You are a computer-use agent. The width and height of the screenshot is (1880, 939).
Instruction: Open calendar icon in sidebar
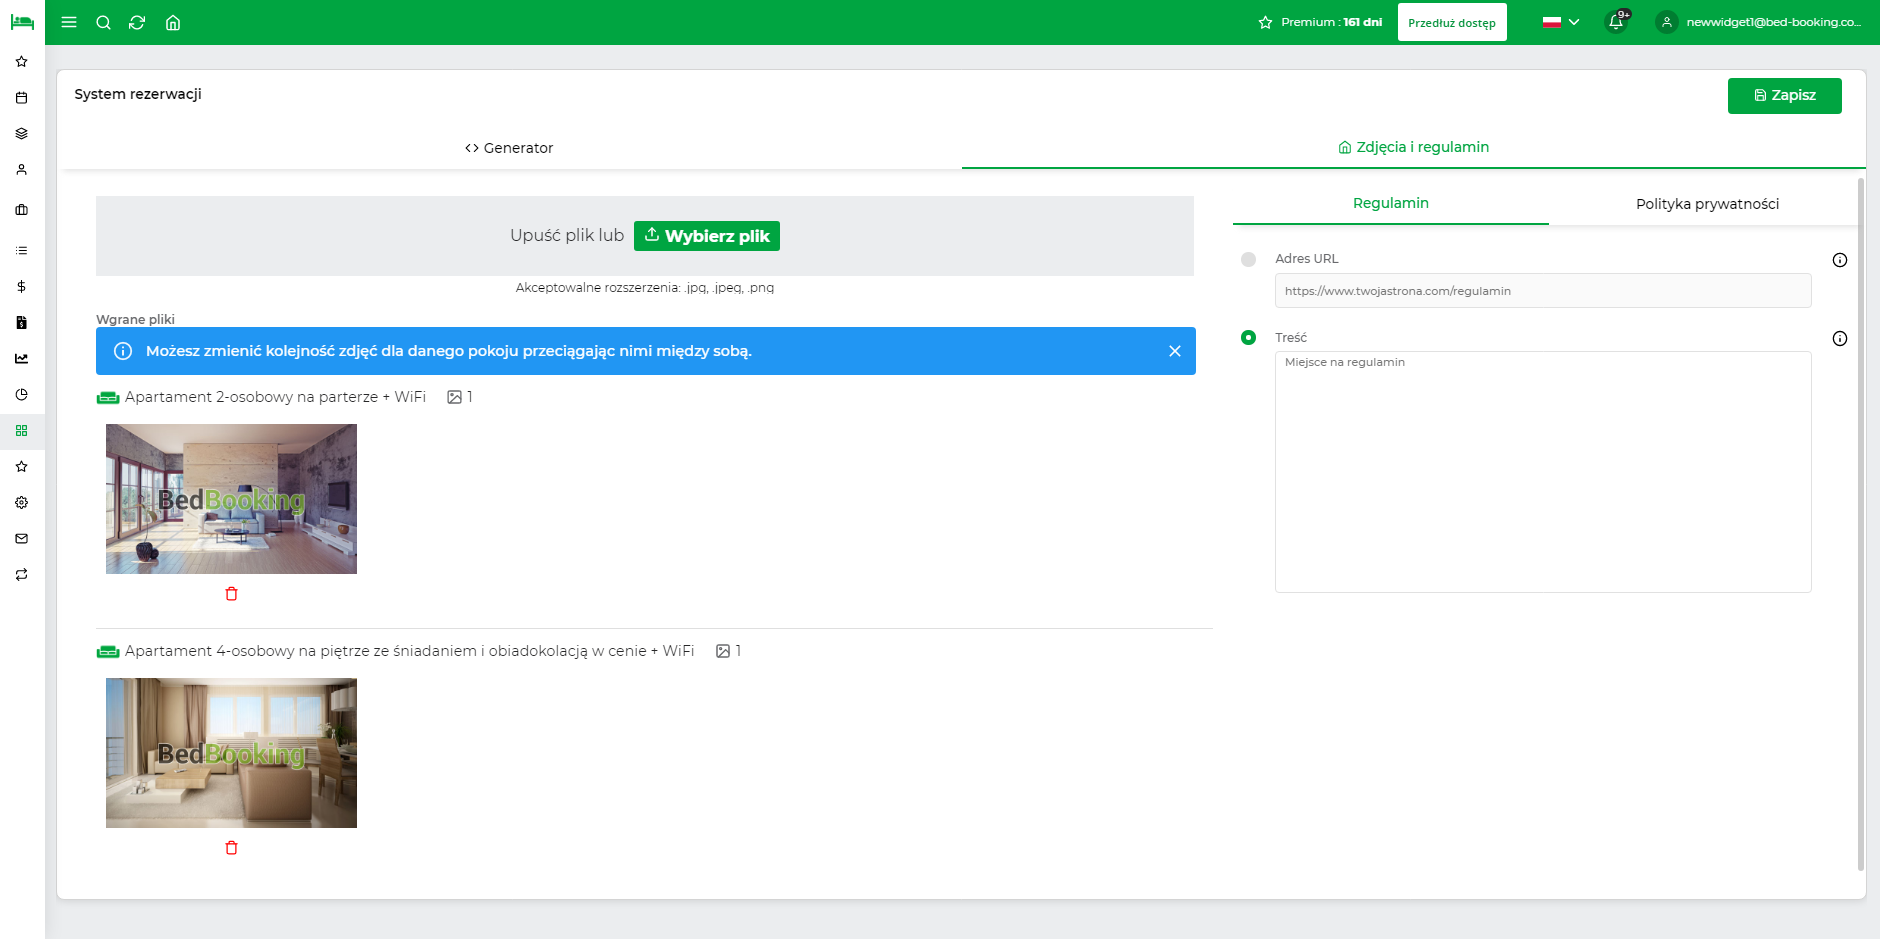tap(22, 98)
